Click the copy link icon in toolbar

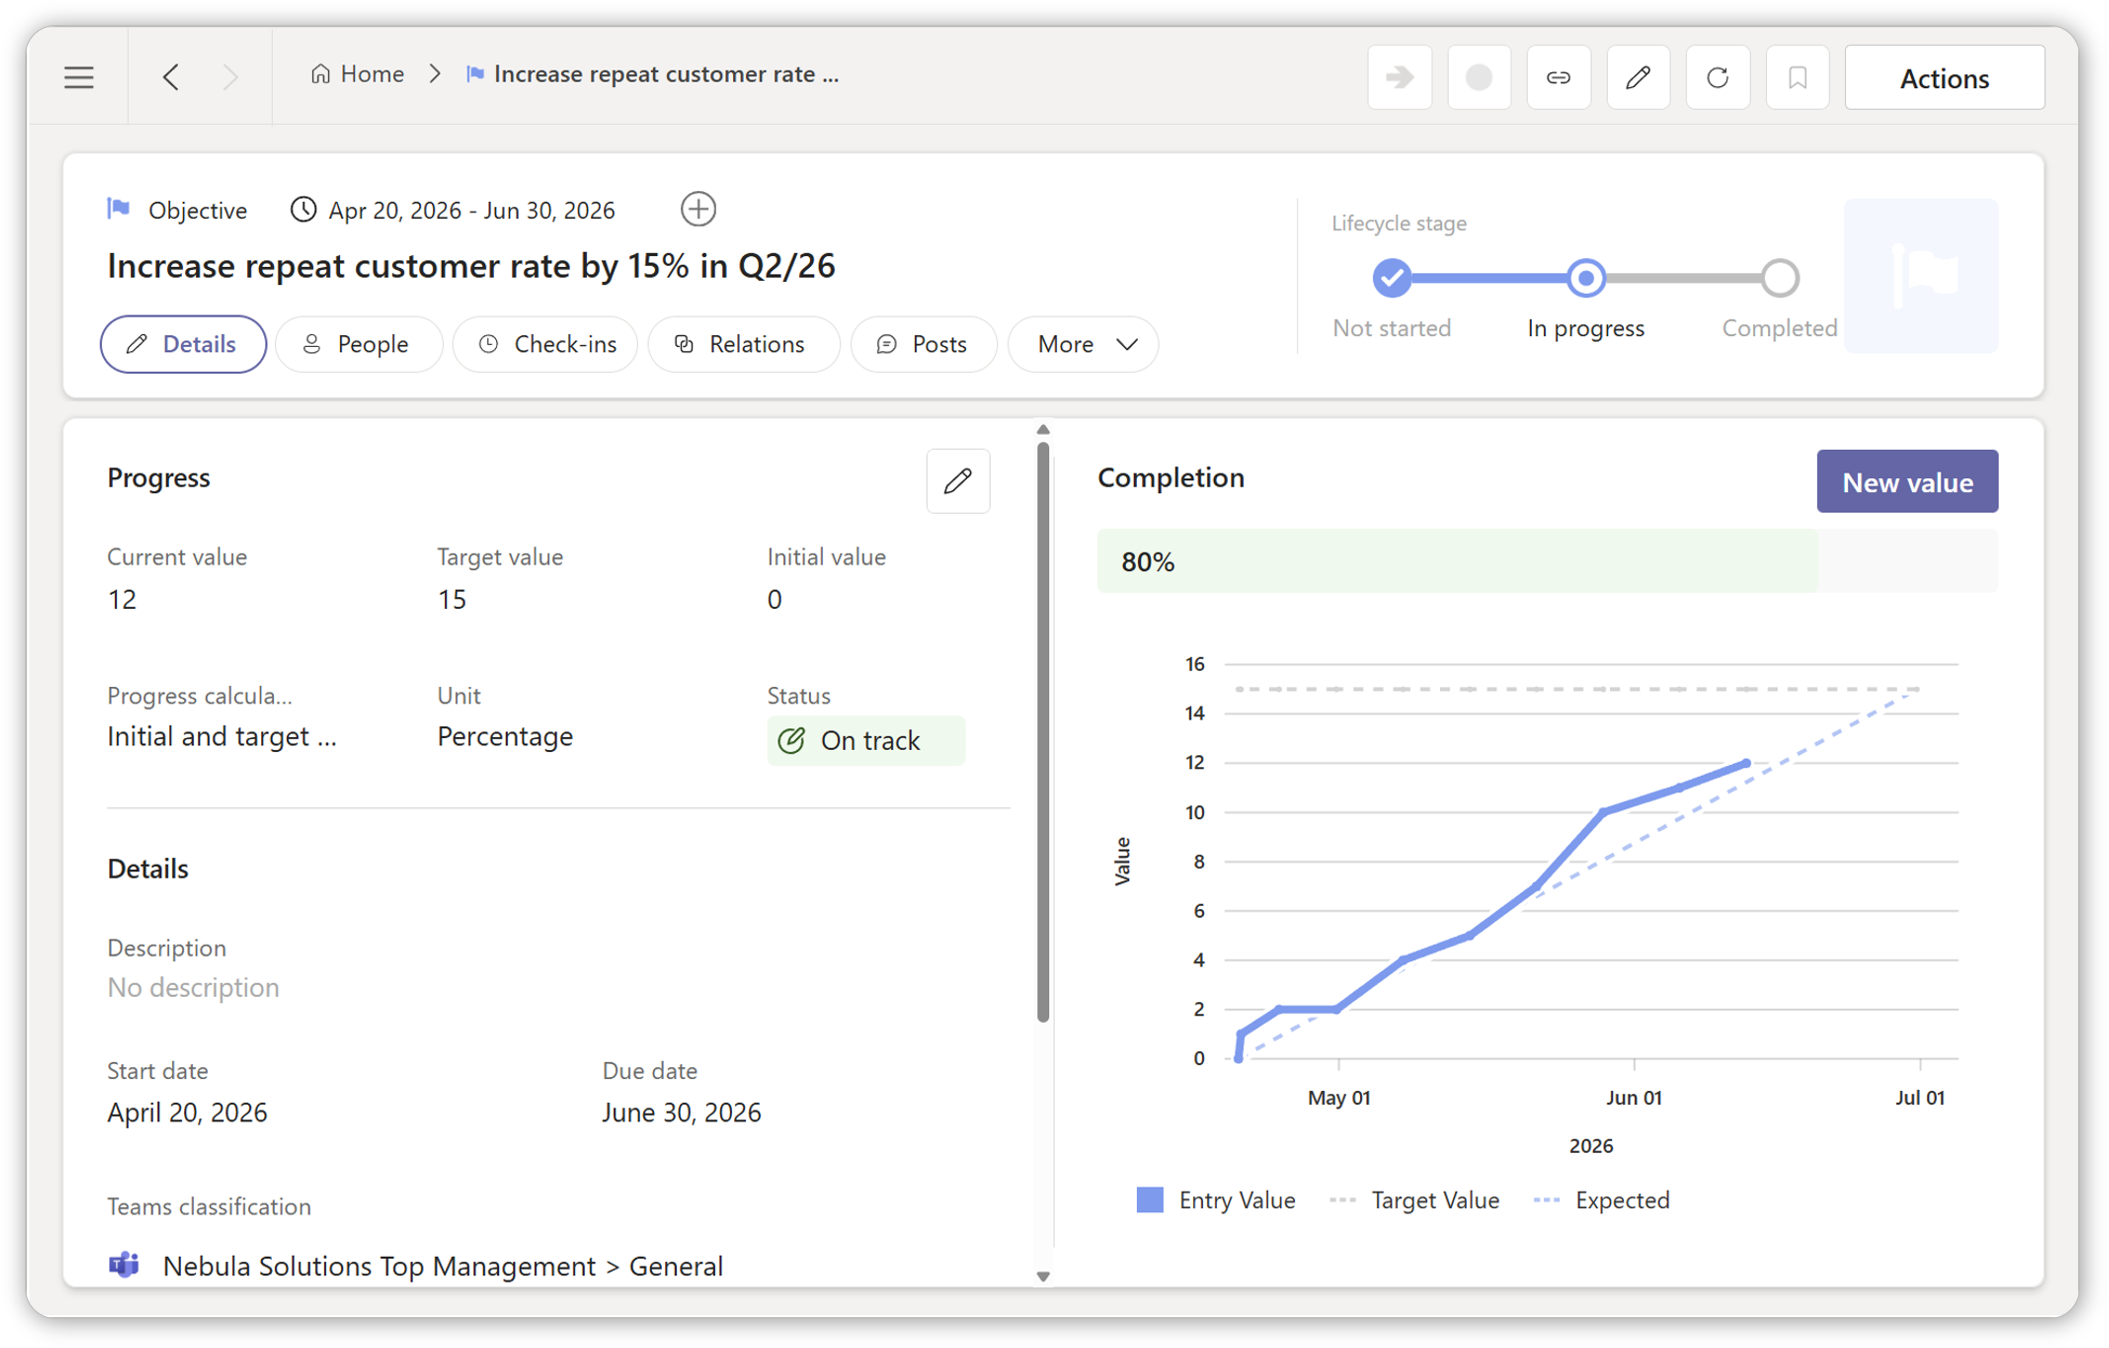(x=1558, y=77)
